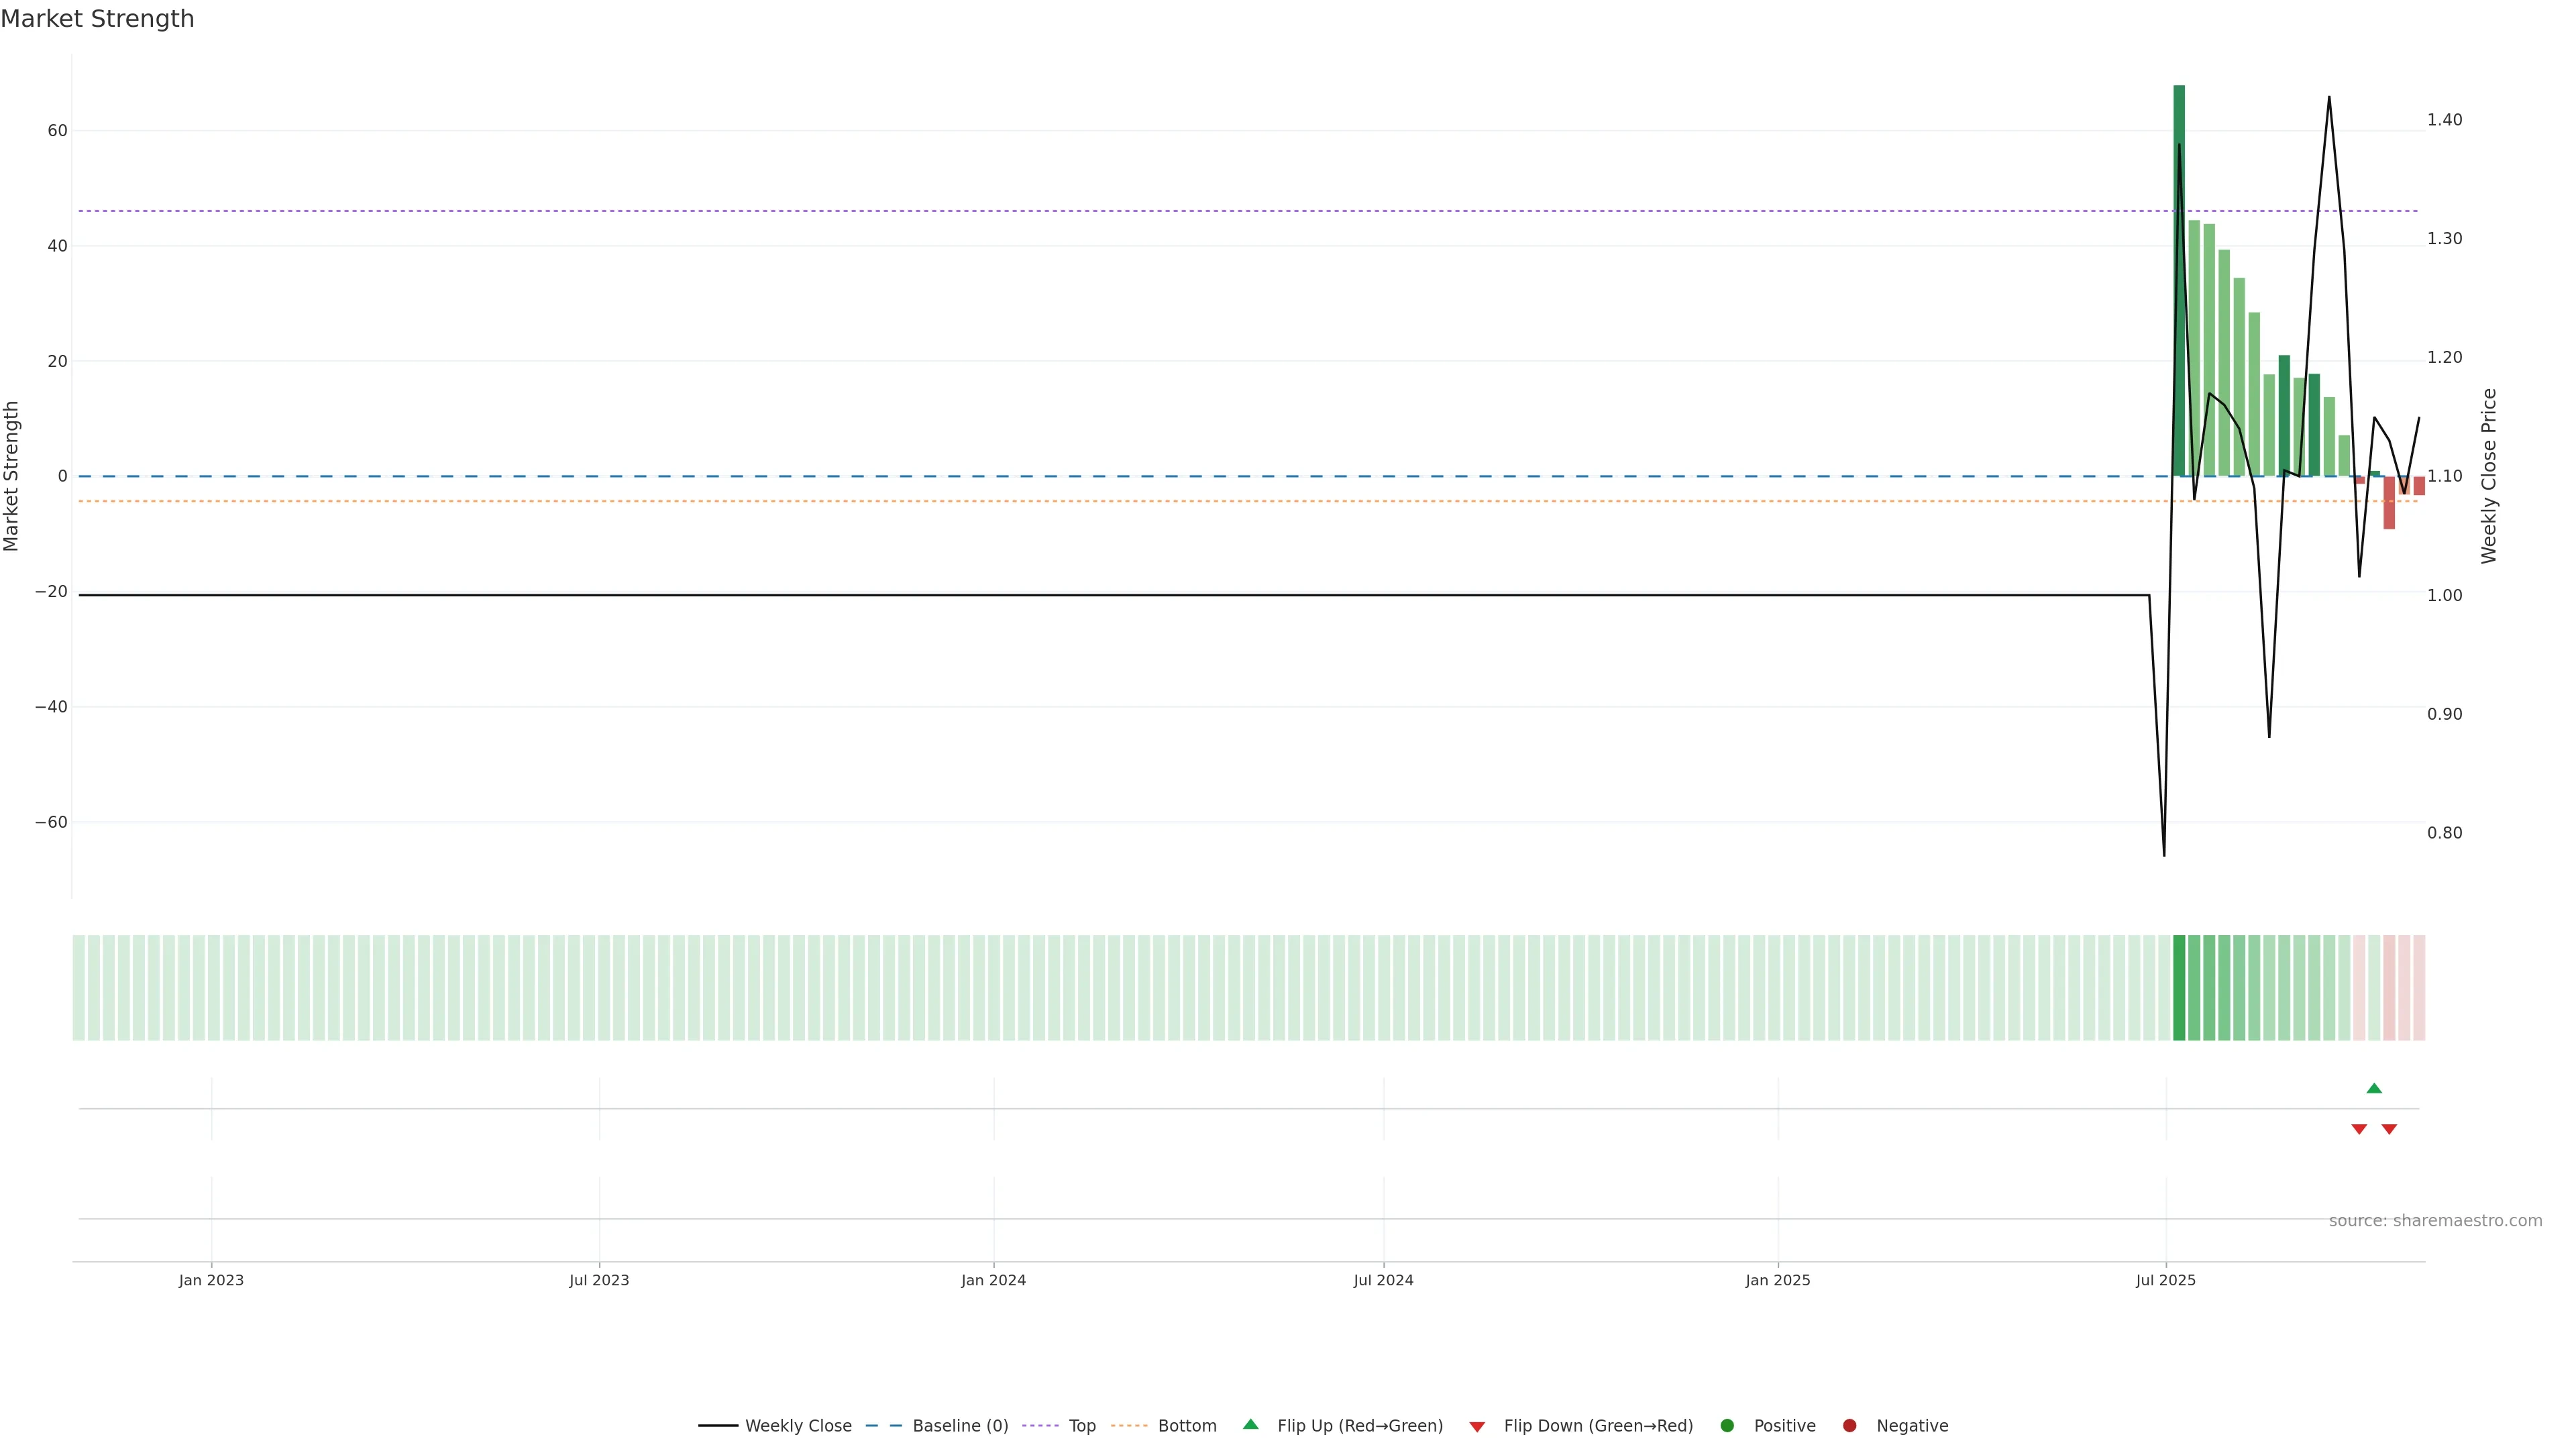The image size is (2576, 1449).
Task: Click the green Flip Up triangle marker
Action: [2374, 1088]
